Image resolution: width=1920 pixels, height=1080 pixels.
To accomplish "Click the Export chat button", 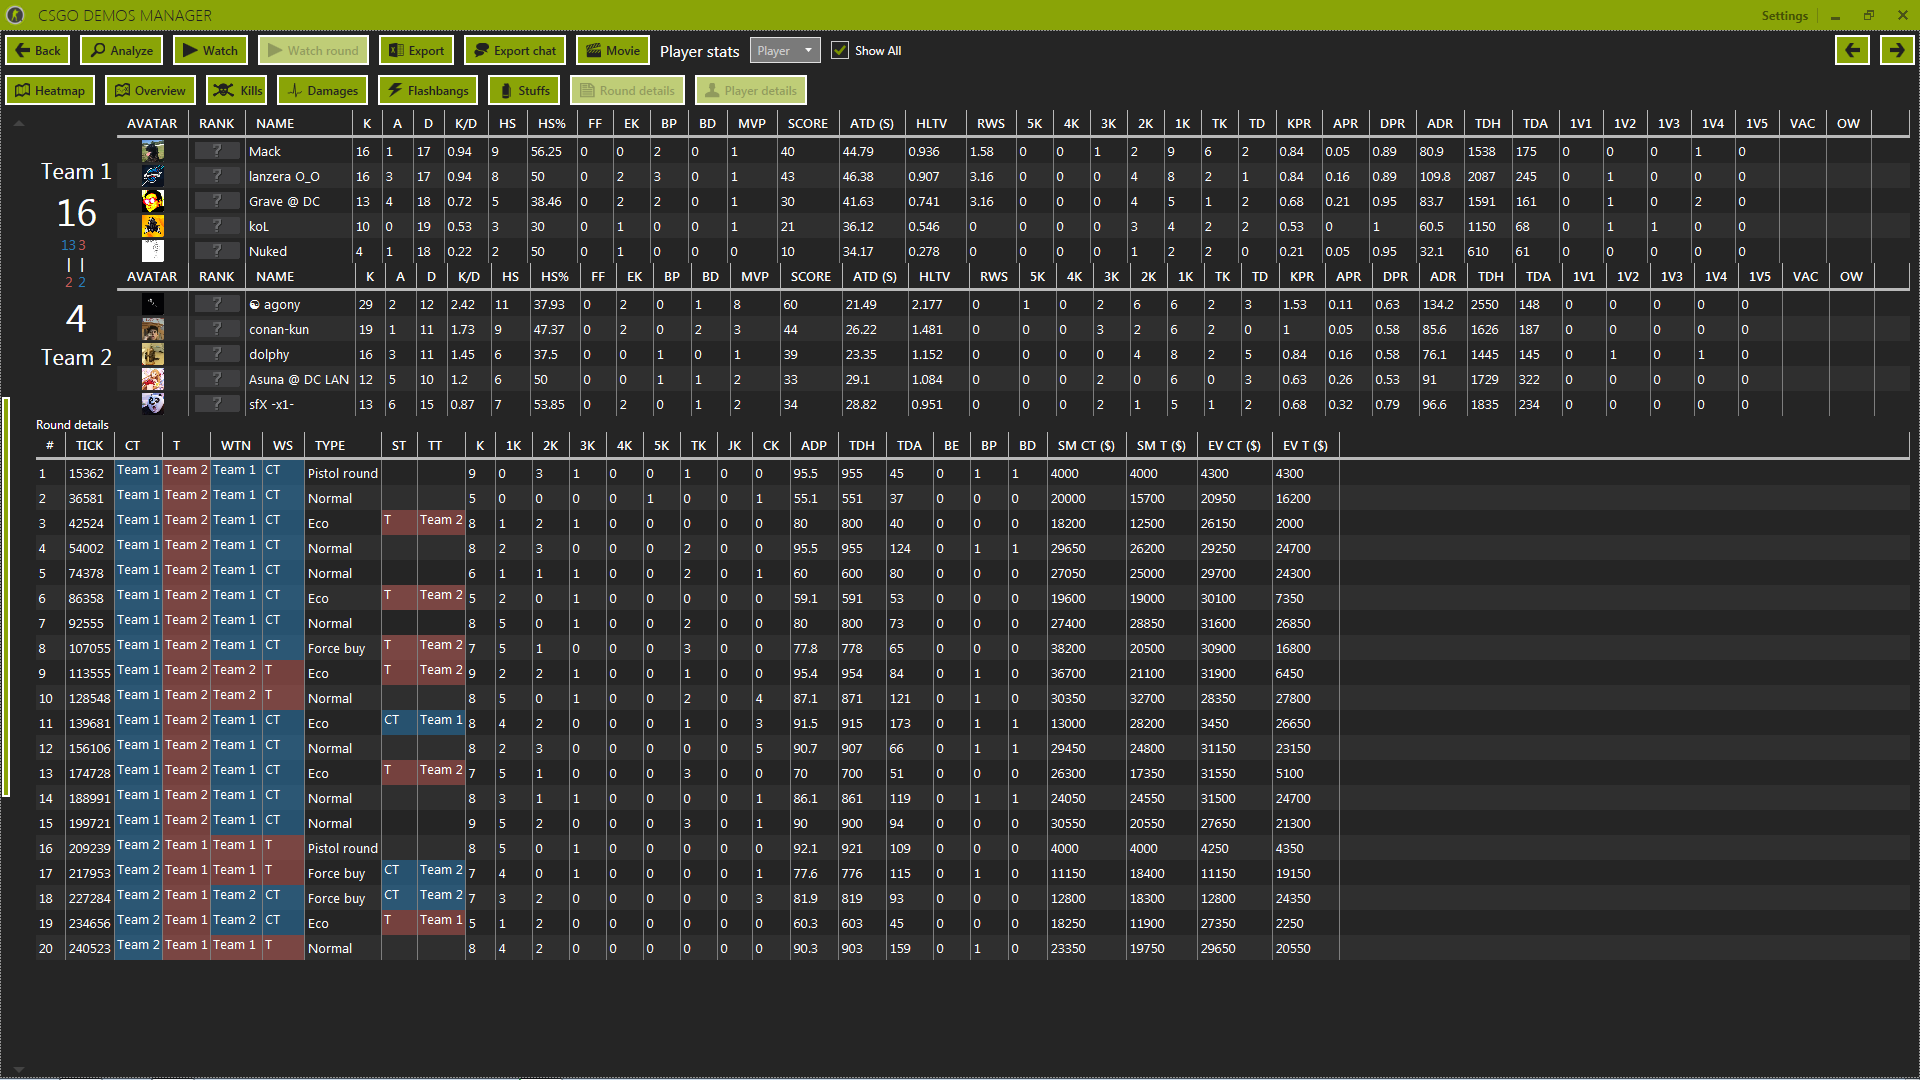I will 515,51.
